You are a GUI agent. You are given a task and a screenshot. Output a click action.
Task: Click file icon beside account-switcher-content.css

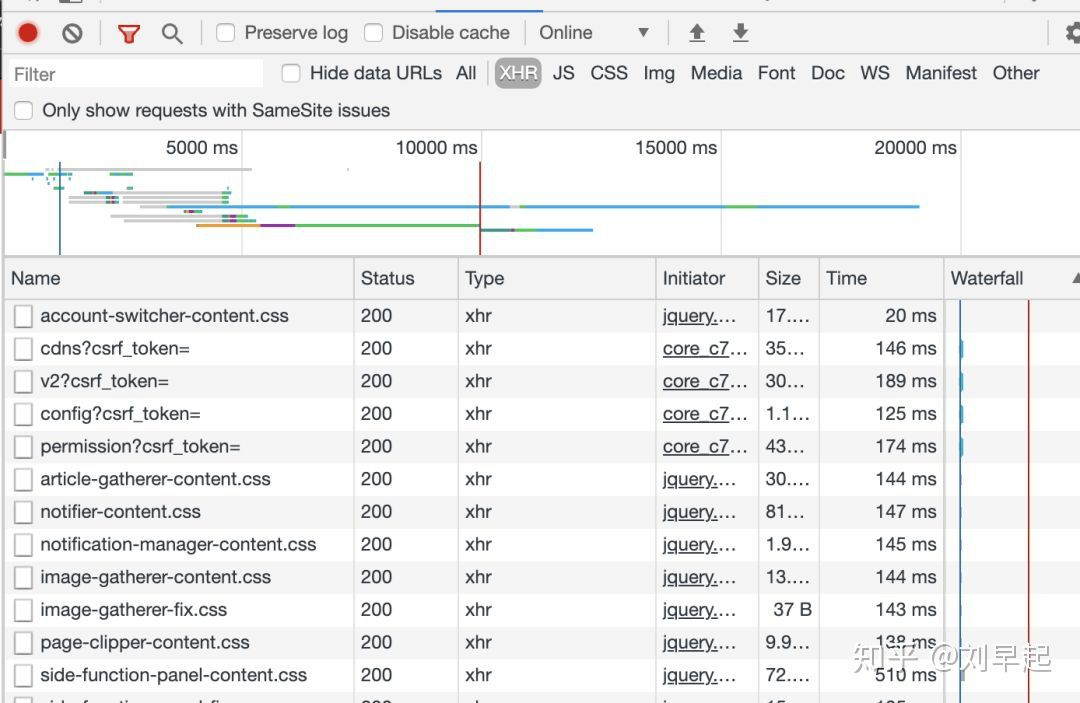point(23,316)
